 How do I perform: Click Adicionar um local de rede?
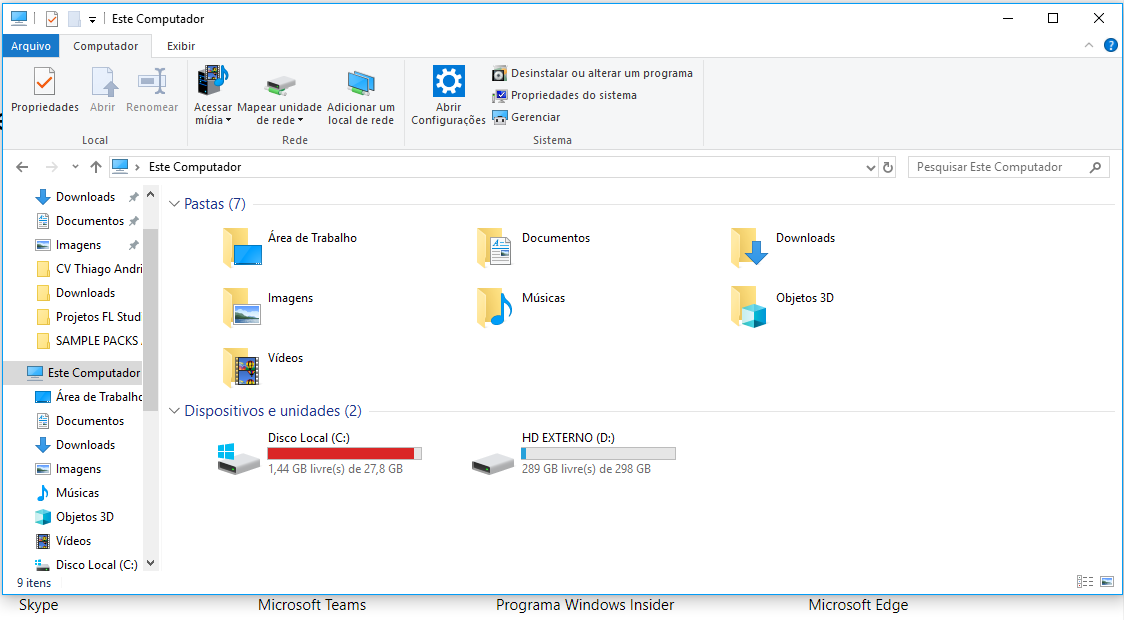tap(360, 92)
